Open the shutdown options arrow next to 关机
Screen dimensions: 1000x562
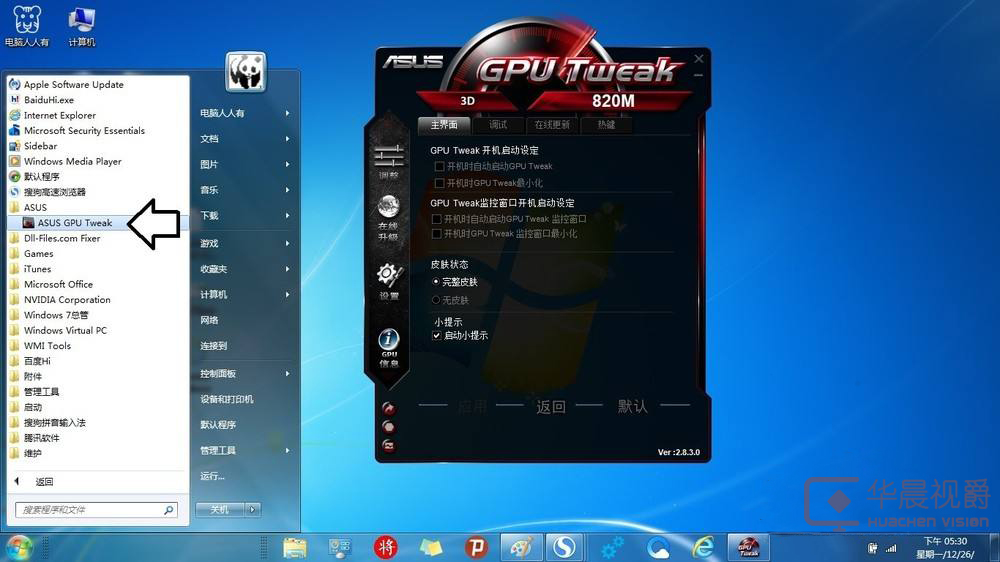click(x=253, y=510)
